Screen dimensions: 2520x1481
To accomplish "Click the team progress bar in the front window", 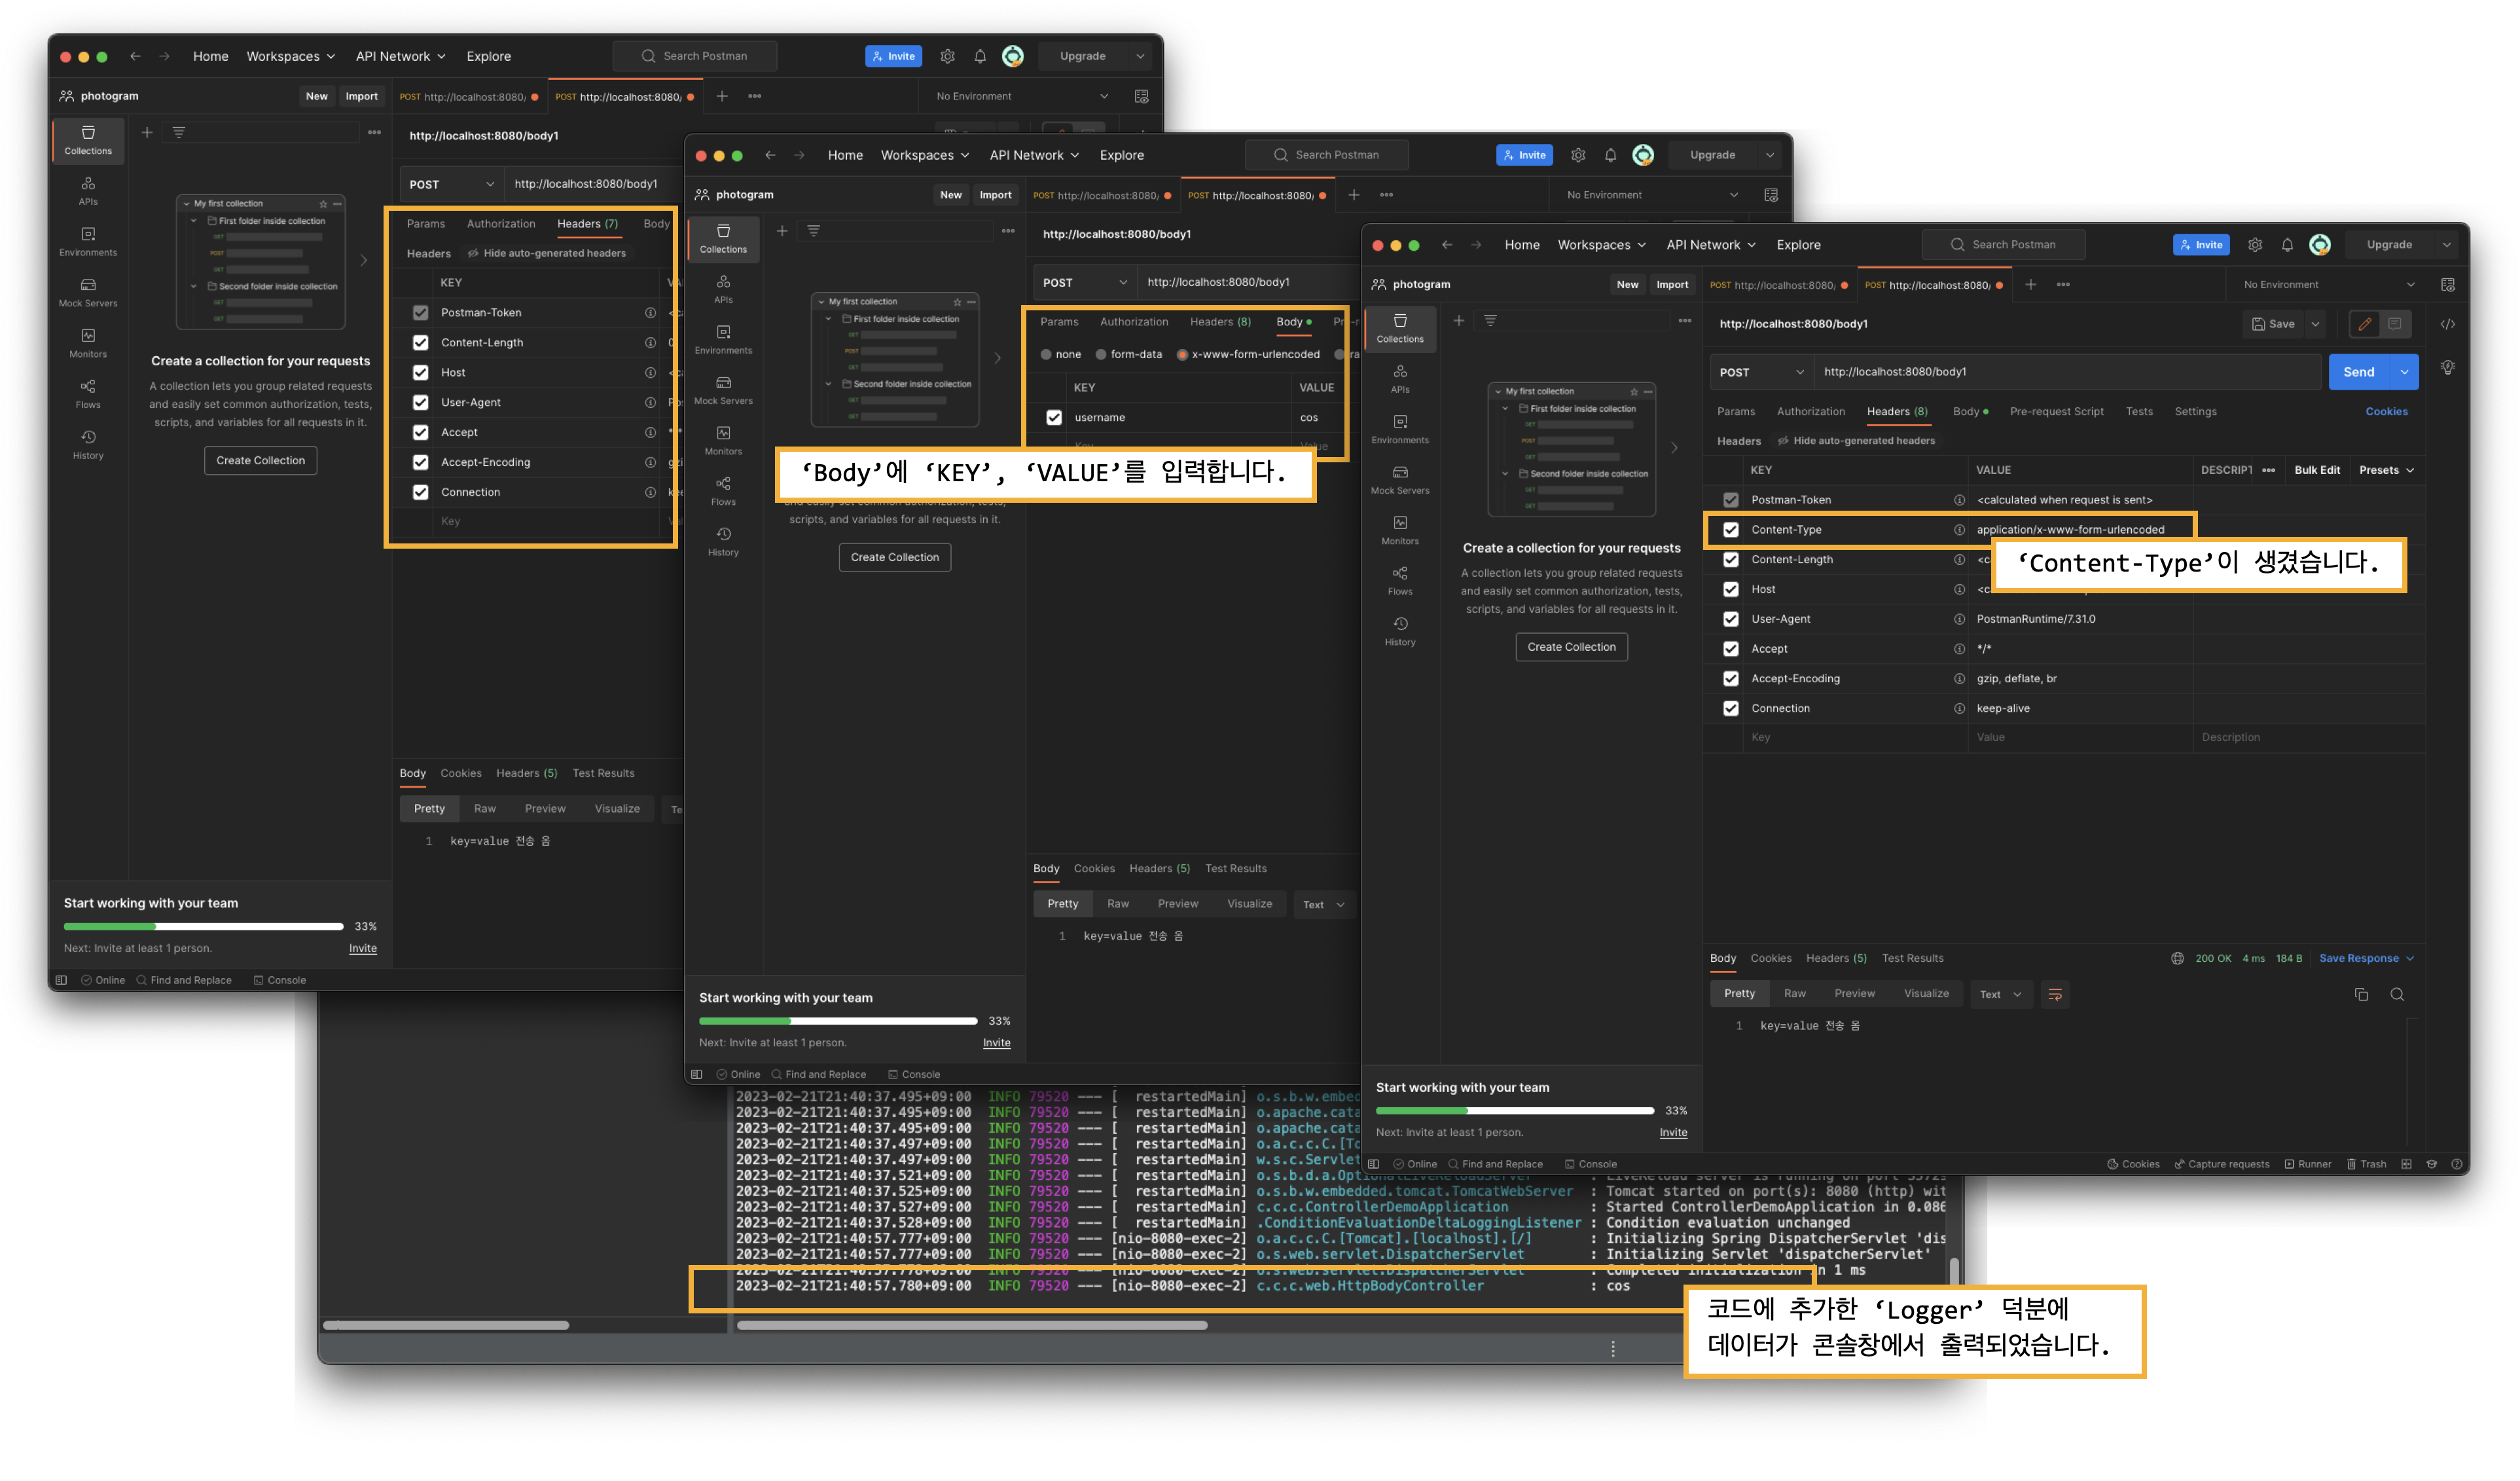I will 1514,1111.
